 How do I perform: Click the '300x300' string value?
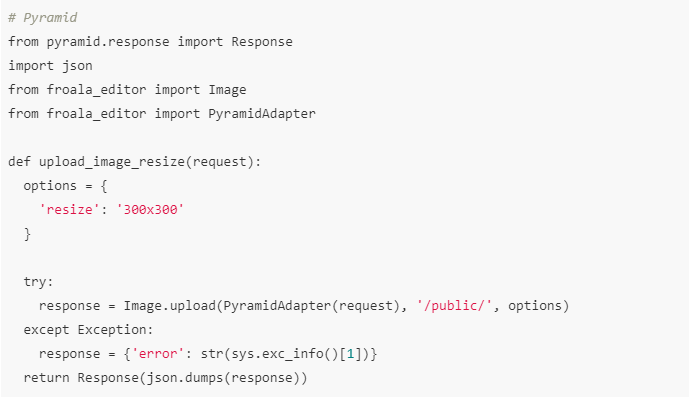150,209
